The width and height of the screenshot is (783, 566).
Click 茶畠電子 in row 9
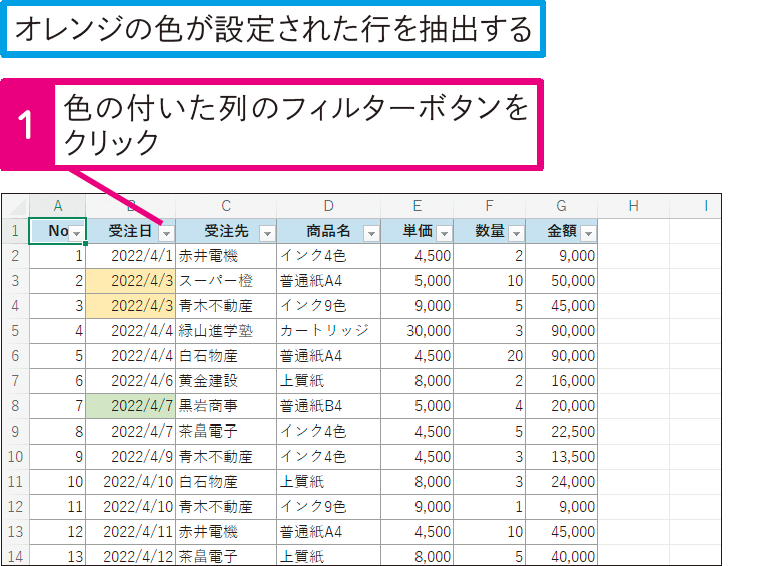coord(226,432)
